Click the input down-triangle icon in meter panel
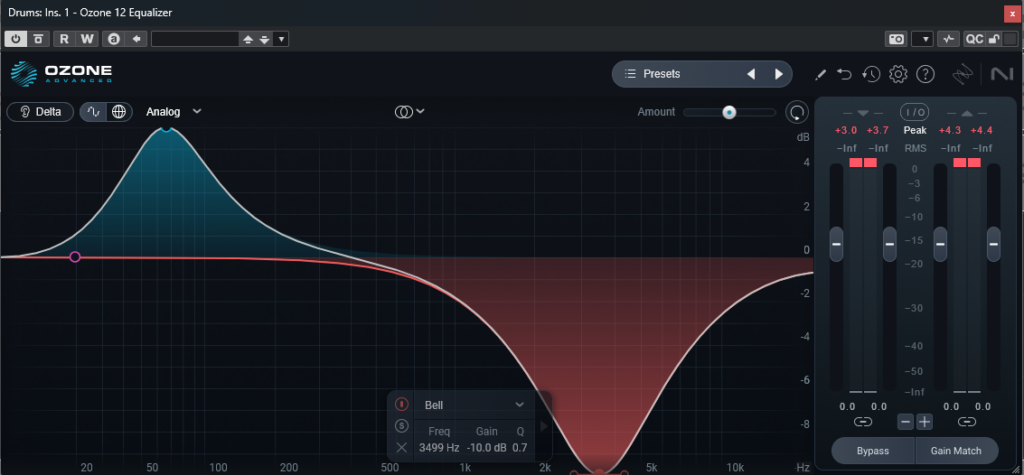Screen dimensions: 1024x475 point(863,113)
